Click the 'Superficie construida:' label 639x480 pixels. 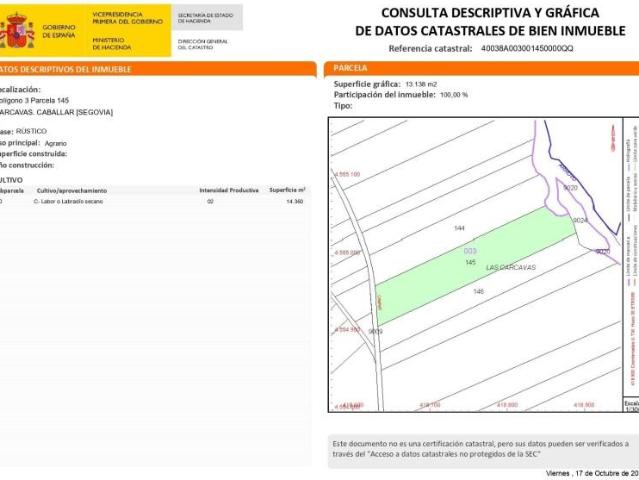pyautogui.click(x=33, y=154)
